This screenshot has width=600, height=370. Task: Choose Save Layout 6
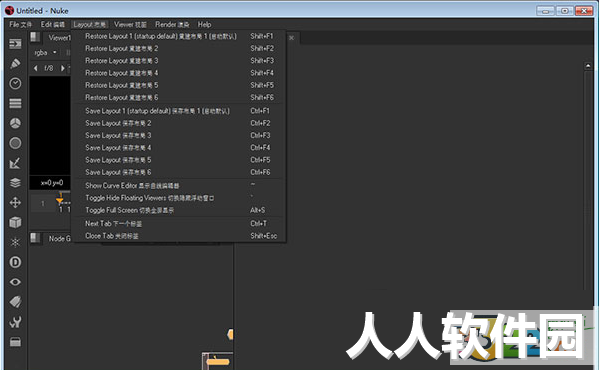coord(179,172)
